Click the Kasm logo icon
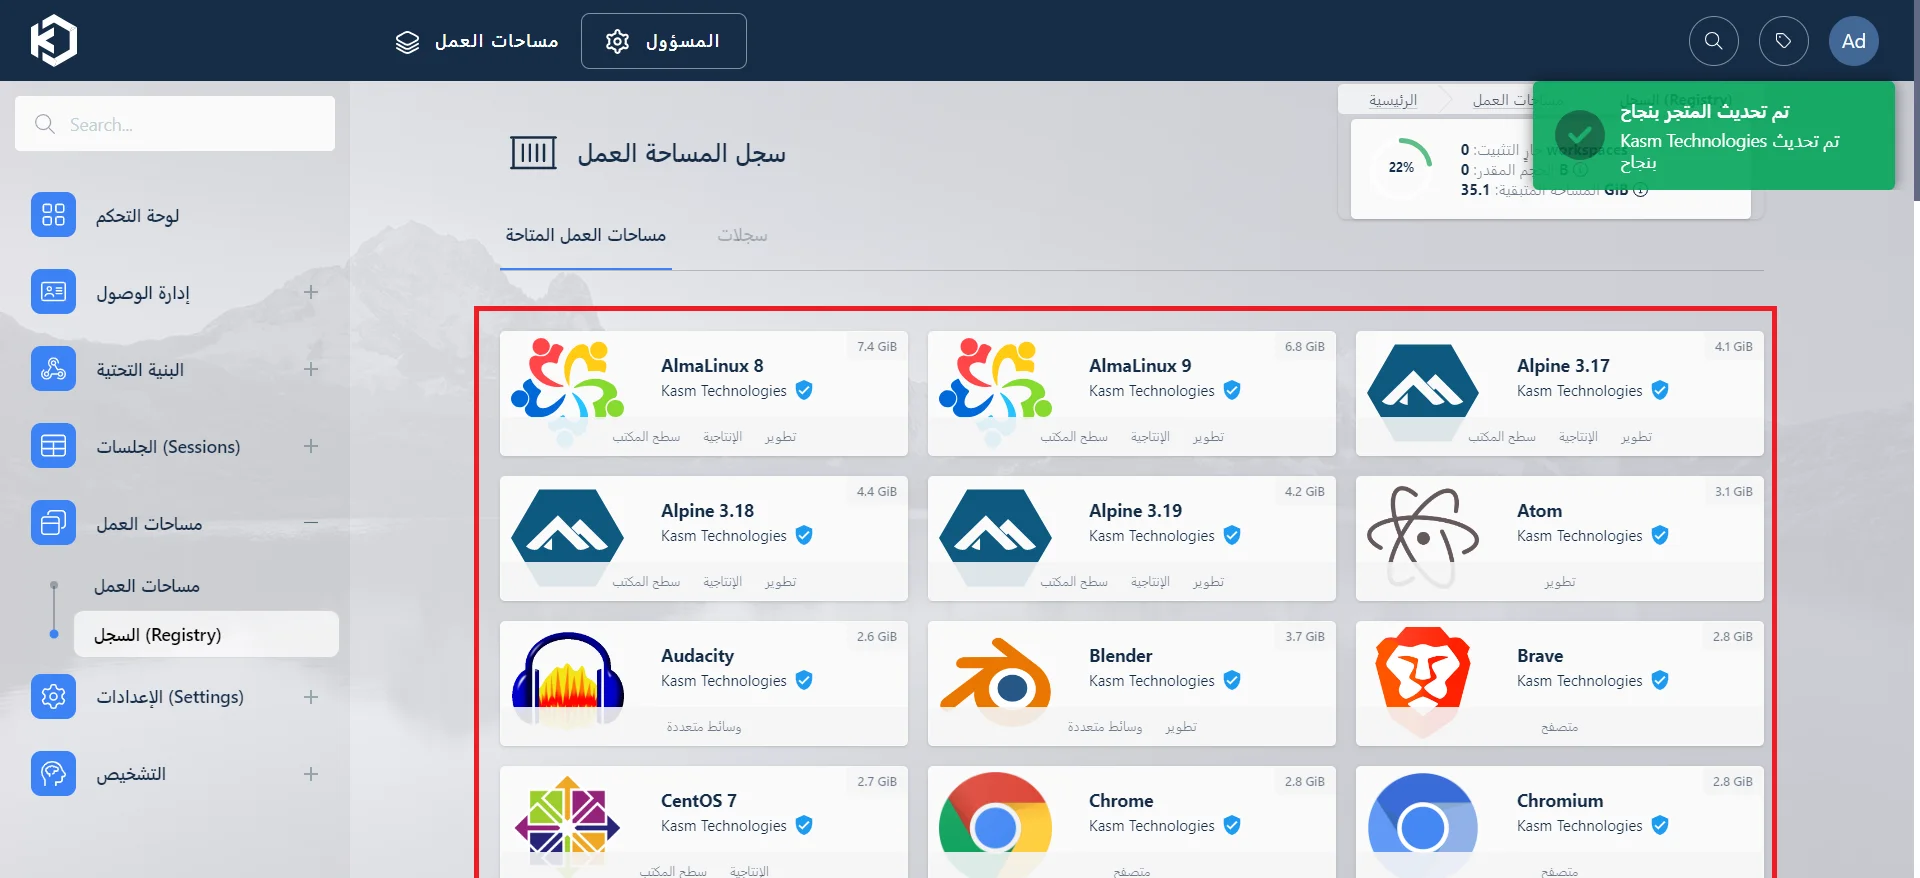 tap(53, 41)
